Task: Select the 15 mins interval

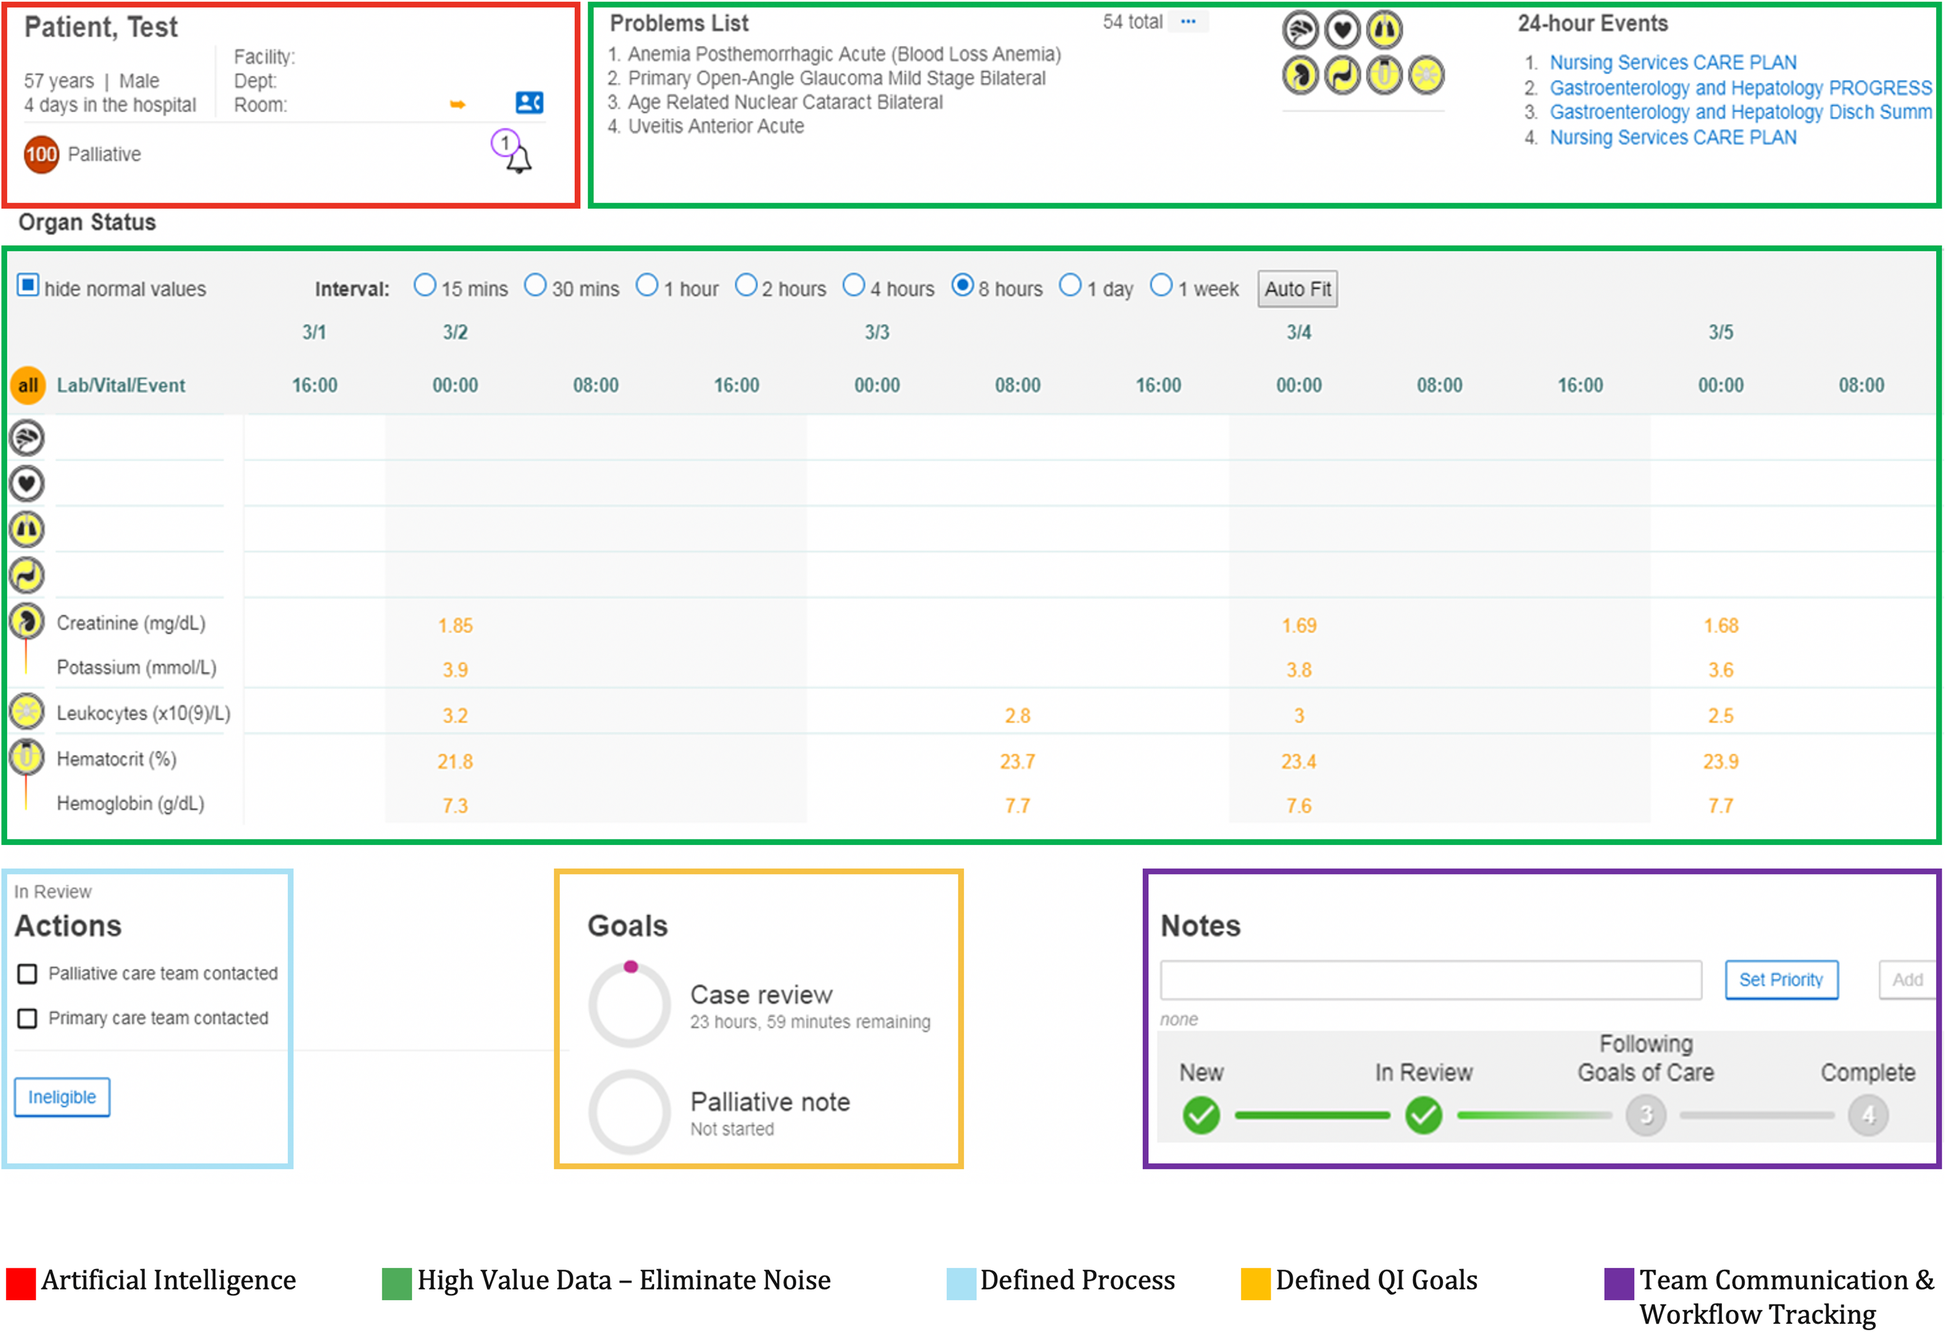Action: [425, 286]
